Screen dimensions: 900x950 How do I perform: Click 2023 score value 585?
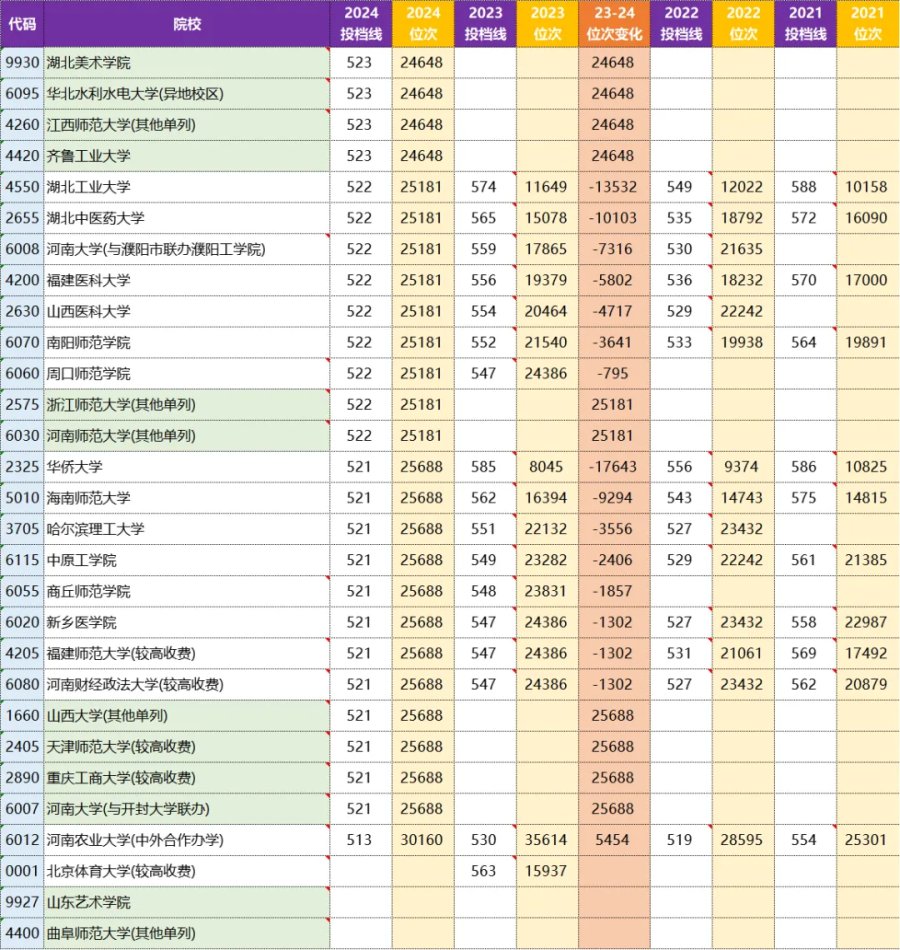[484, 467]
